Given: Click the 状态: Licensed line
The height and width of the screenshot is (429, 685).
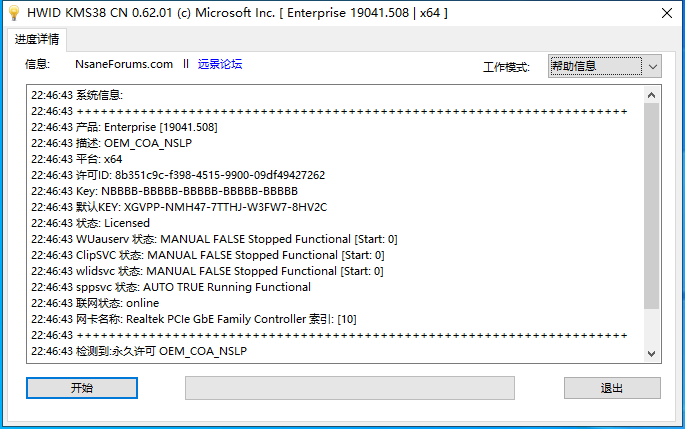Looking at the screenshot, I should click(90, 223).
